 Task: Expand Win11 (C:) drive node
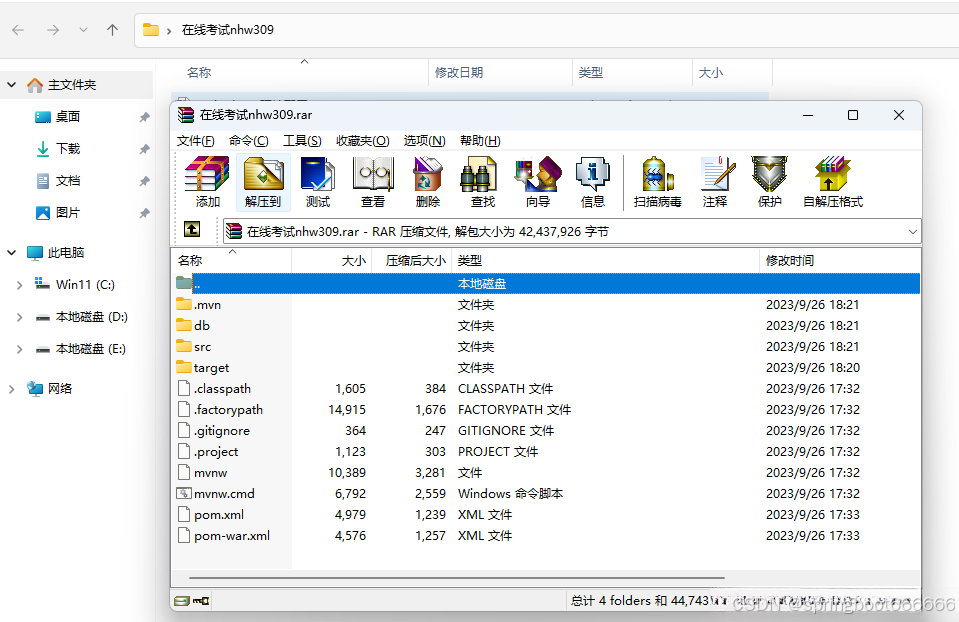[20, 285]
